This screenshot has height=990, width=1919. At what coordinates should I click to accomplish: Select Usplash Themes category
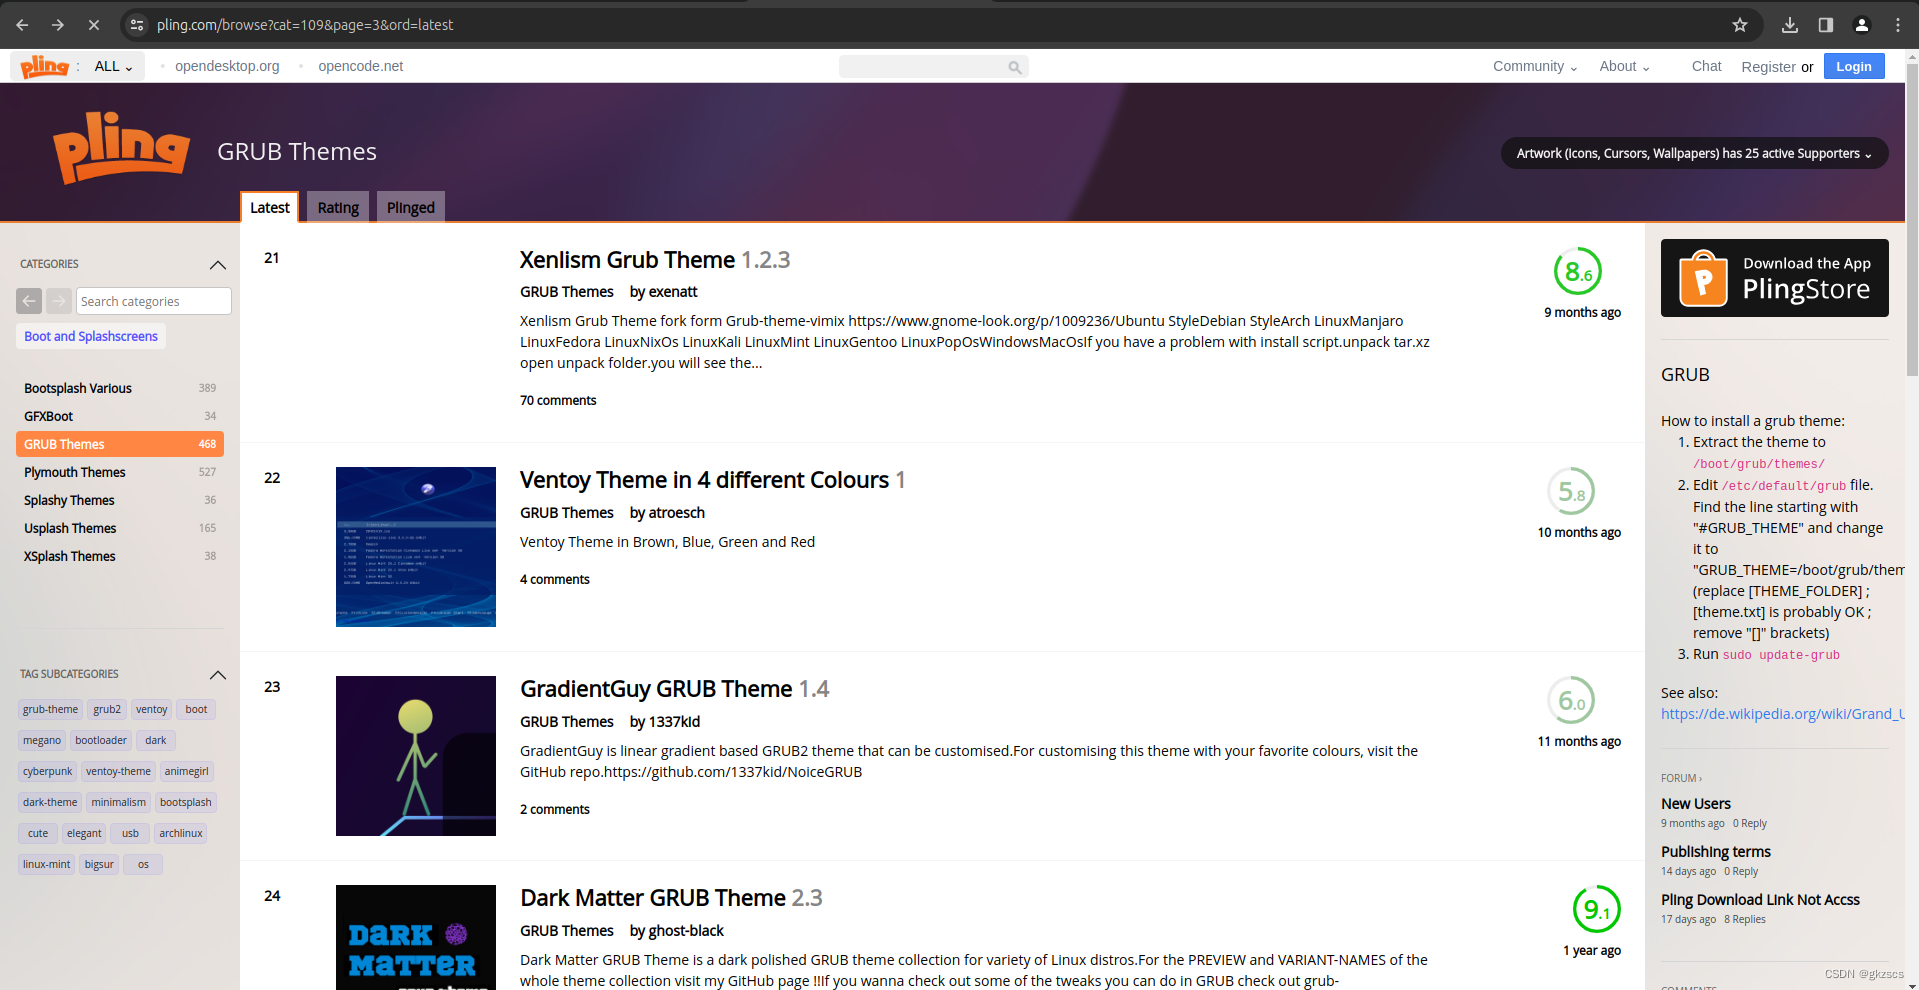click(x=120, y=528)
